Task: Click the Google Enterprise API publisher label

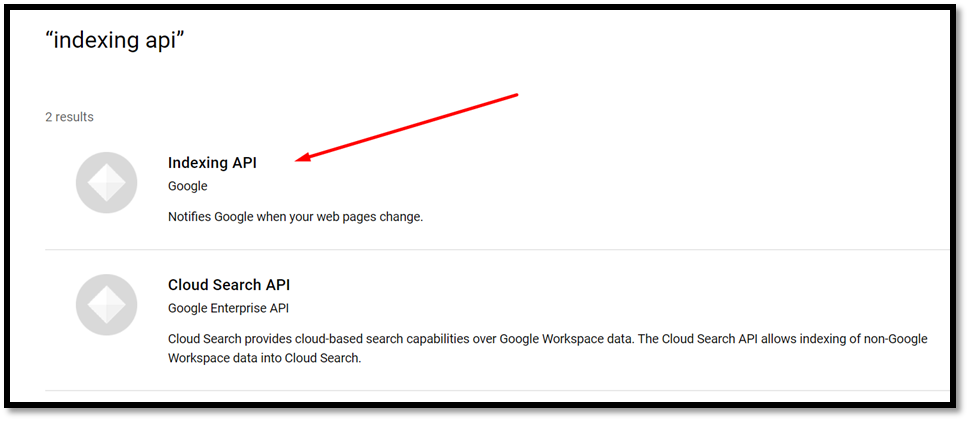Action: [228, 308]
